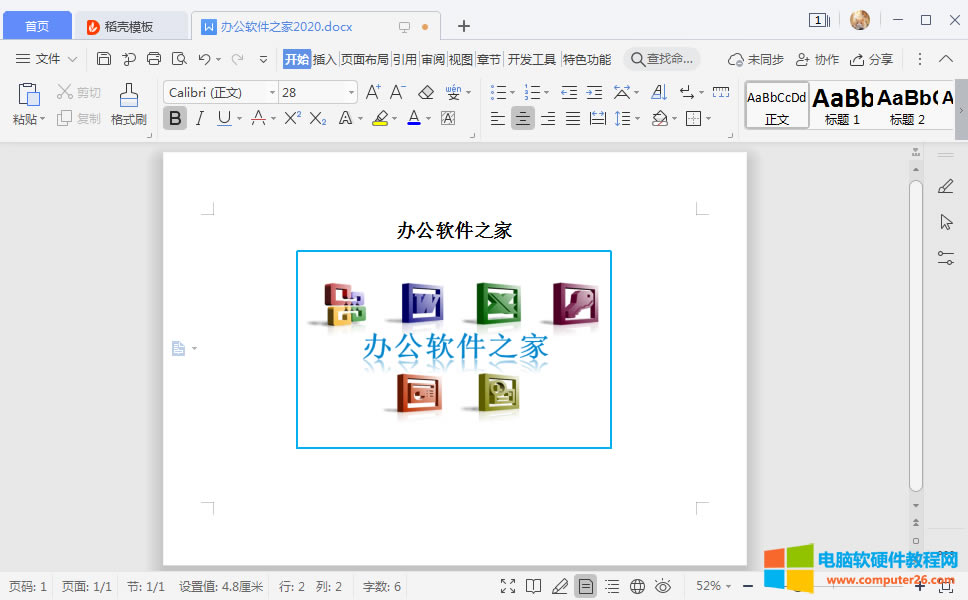
Task: Switch to Web layout view in status bar
Action: pos(637,586)
